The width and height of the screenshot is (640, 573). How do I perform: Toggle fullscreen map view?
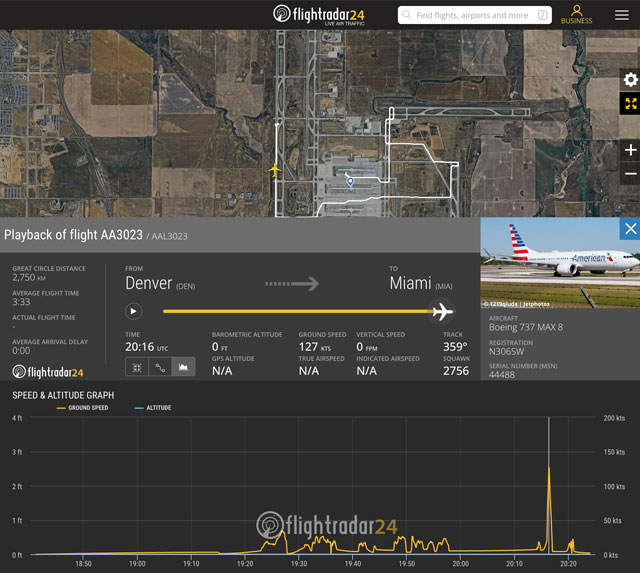click(x=630, y=104)
